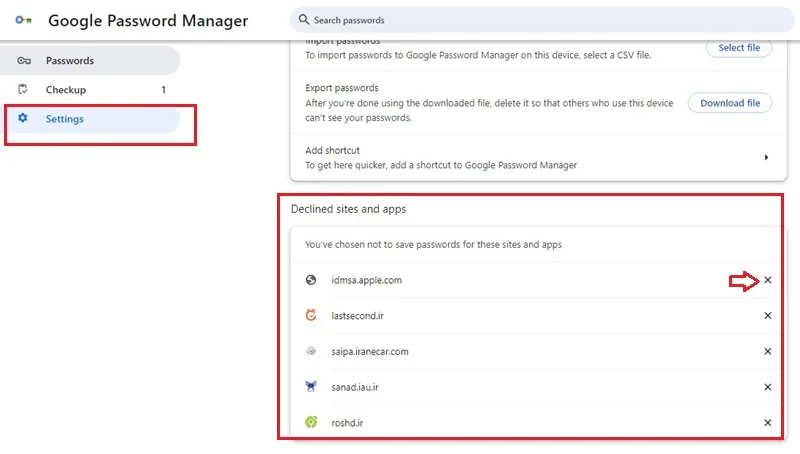Click the sanad.iau.ir site name

coord(355,387)
